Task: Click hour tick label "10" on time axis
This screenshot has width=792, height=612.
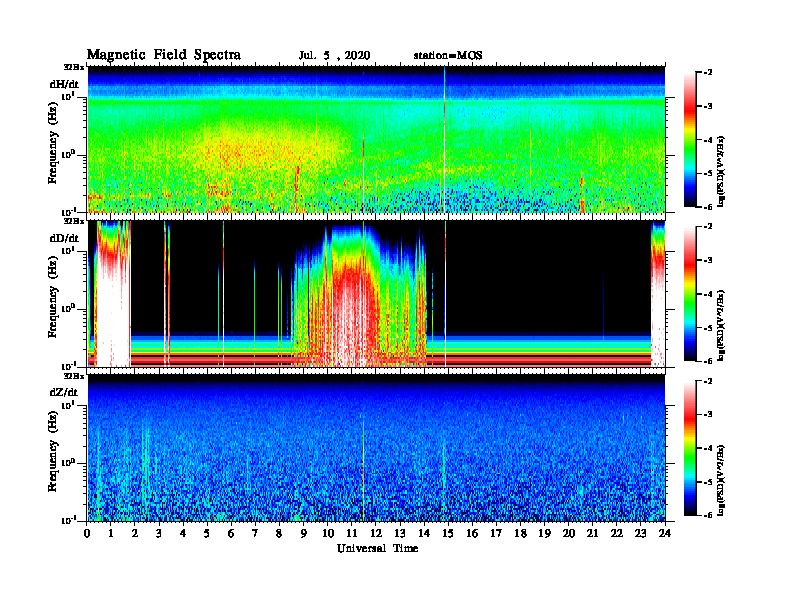Action: point(328,534)
